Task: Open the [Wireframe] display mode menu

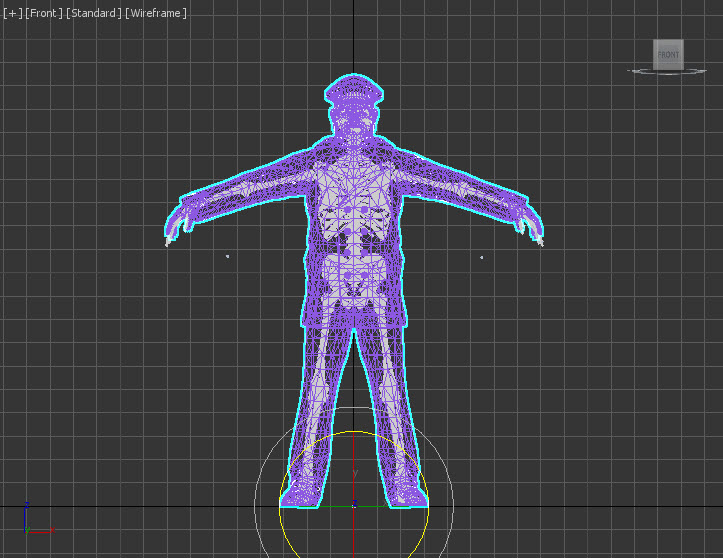Action: 156,13
